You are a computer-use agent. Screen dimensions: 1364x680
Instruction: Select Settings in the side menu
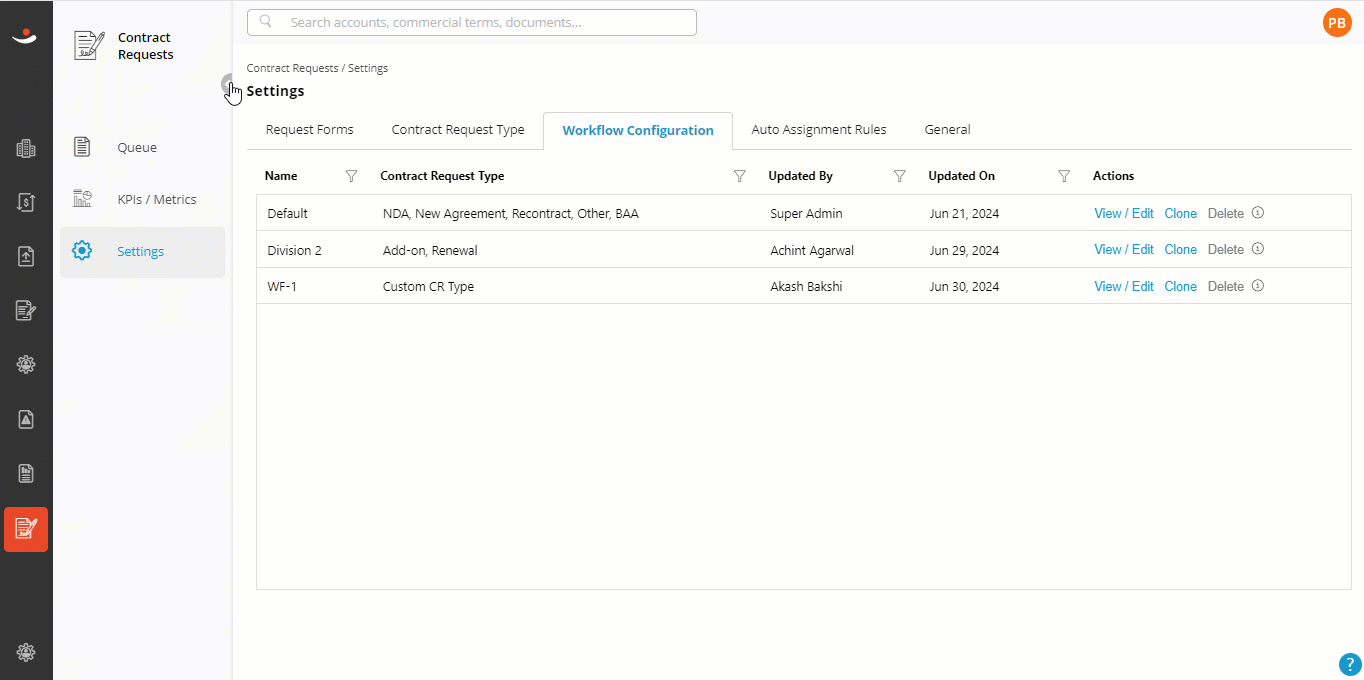click(x=142, y=252)
